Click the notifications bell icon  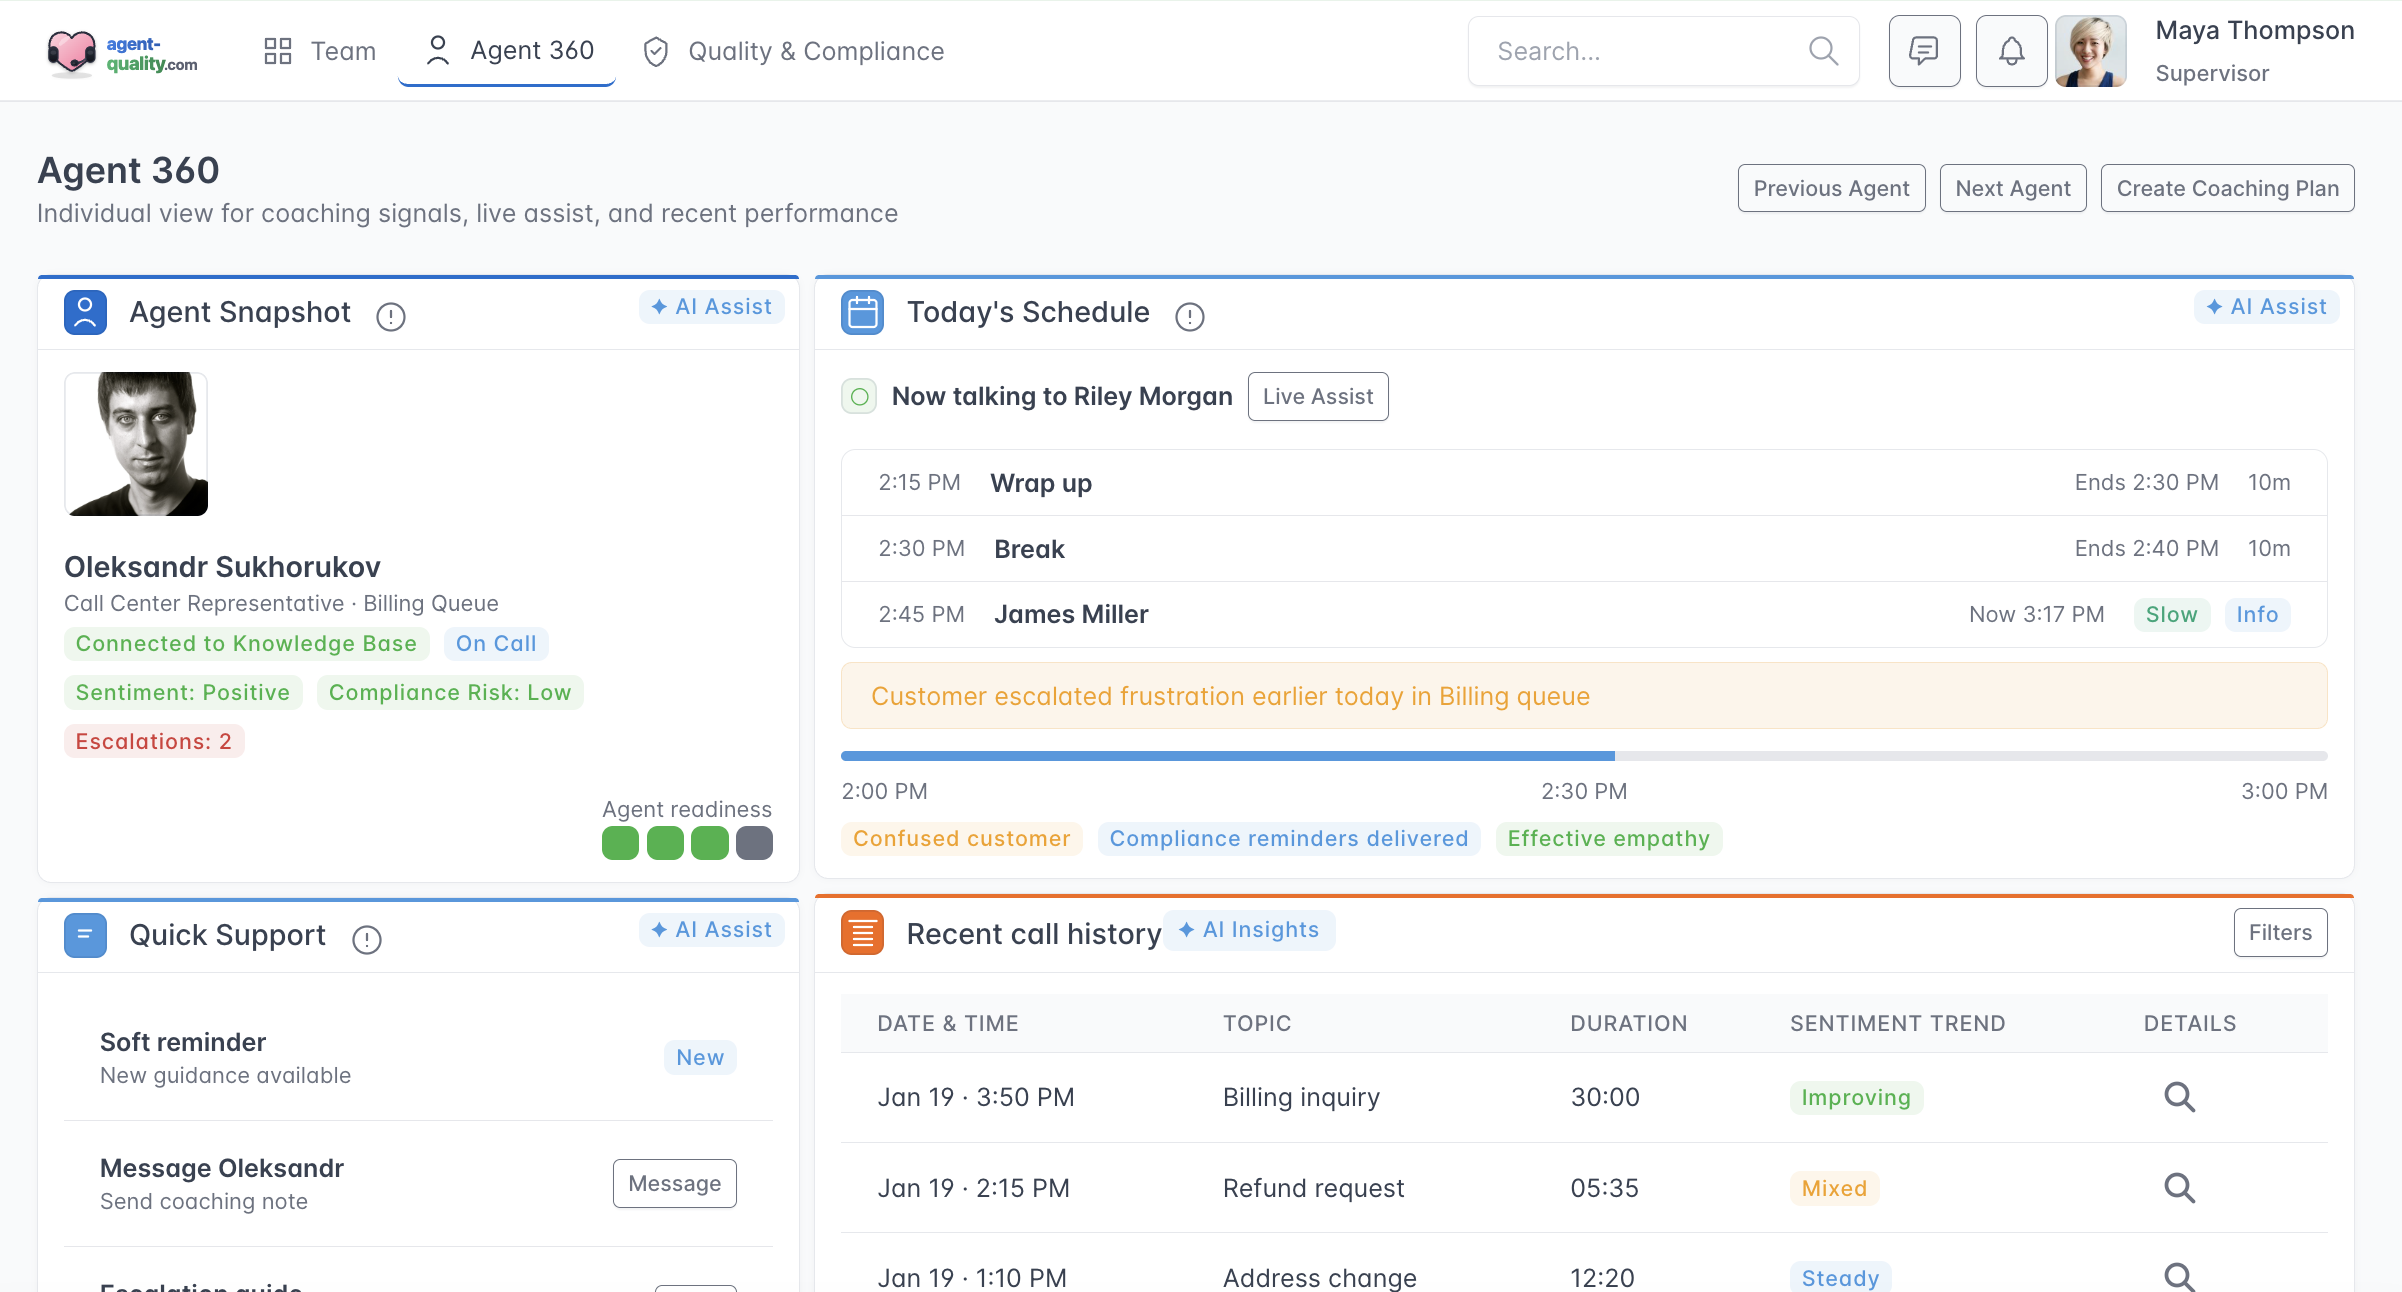(2011, 51)
